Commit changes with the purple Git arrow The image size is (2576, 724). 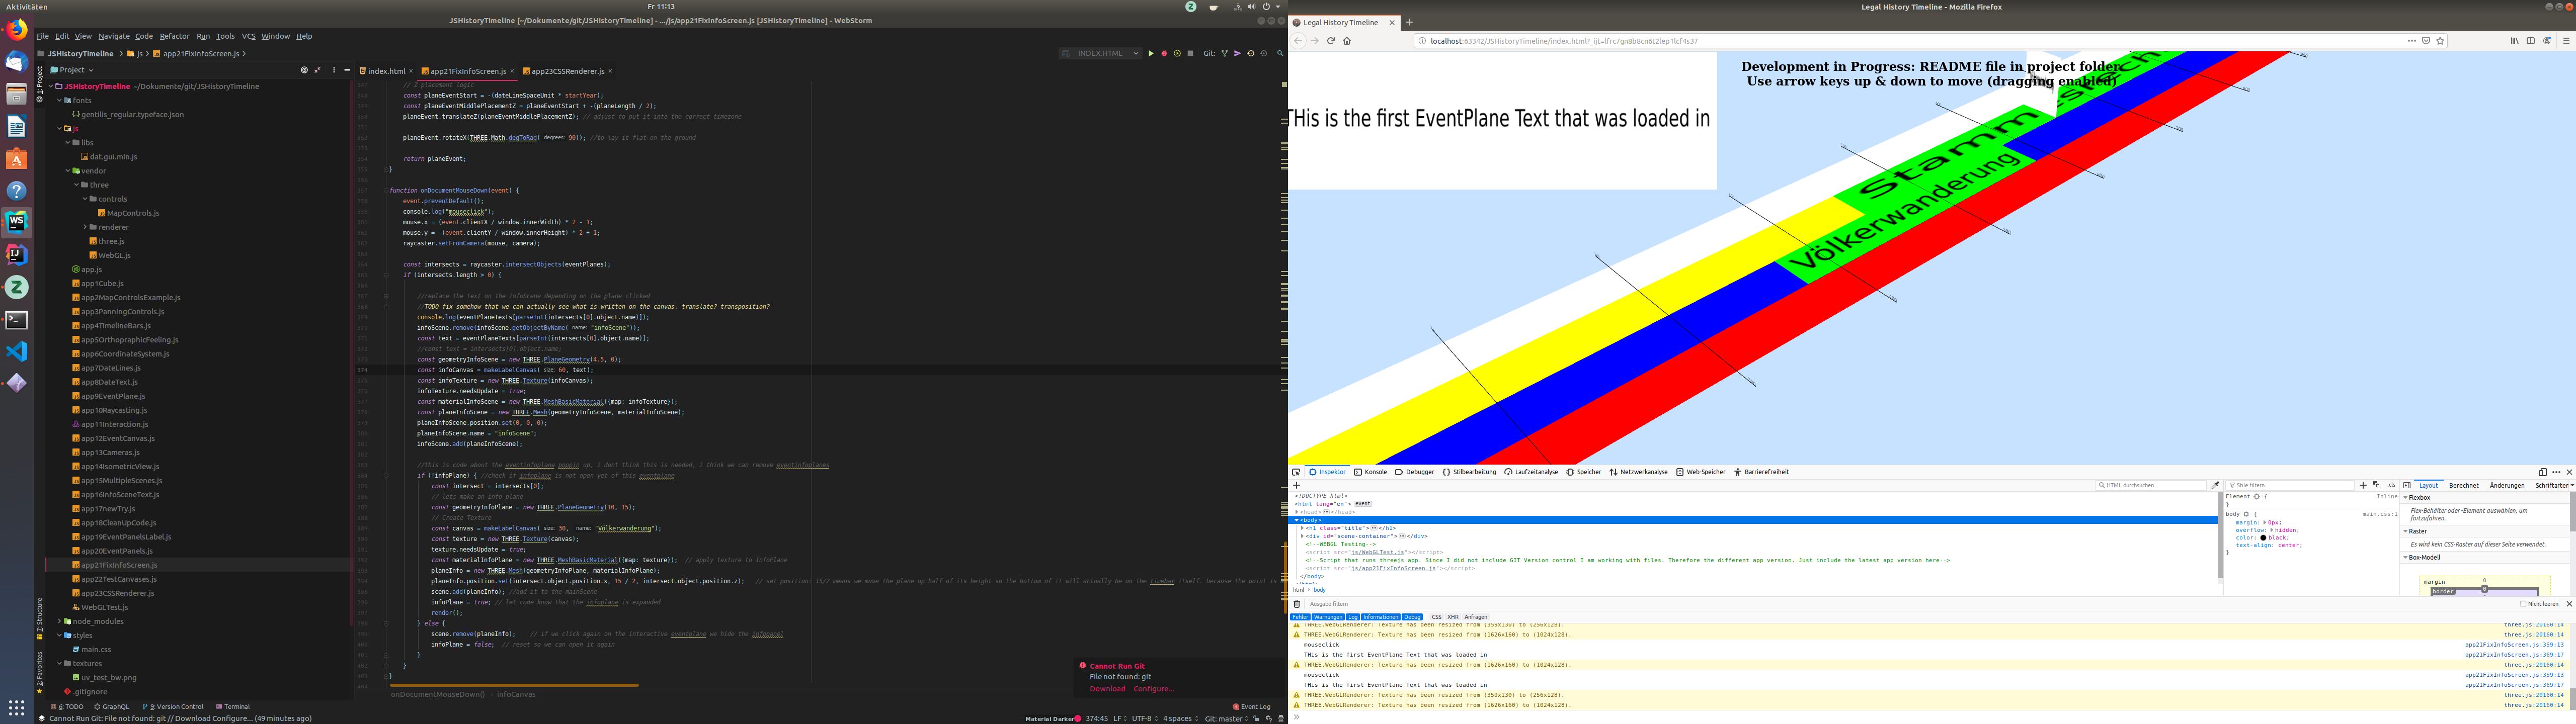click(1237, 54)
